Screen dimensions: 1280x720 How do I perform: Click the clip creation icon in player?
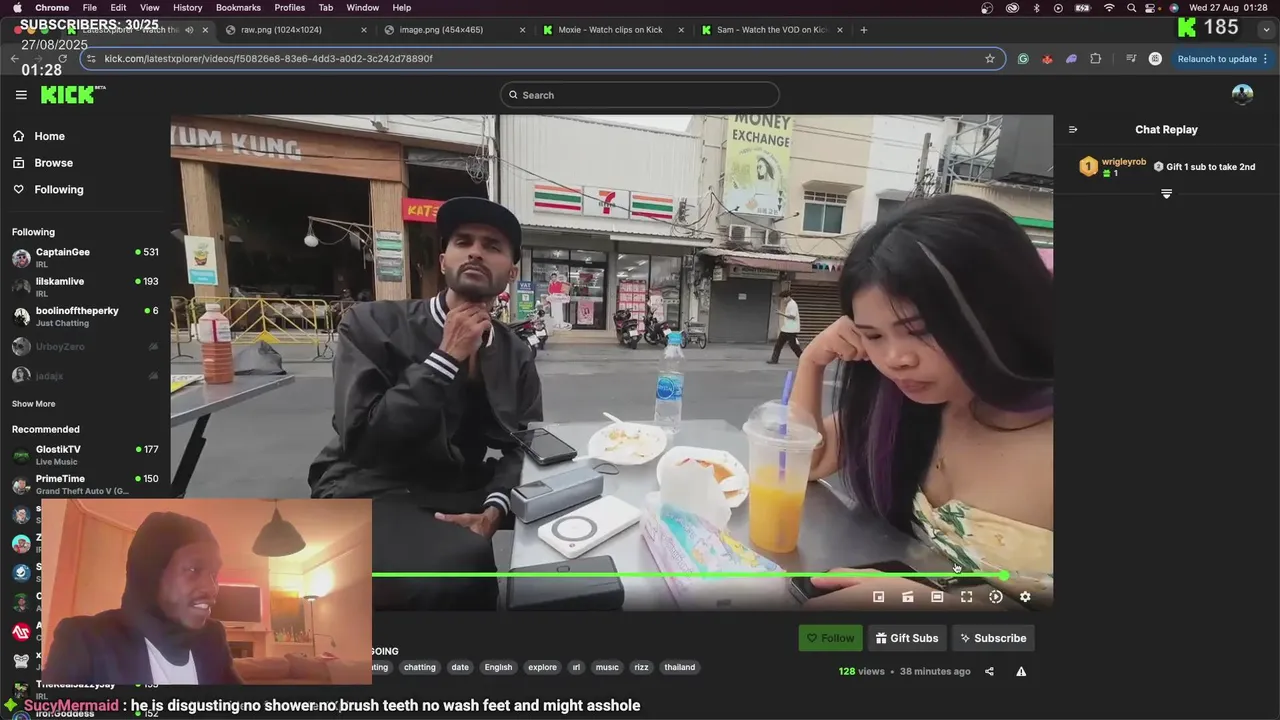(x=908, y=597)
